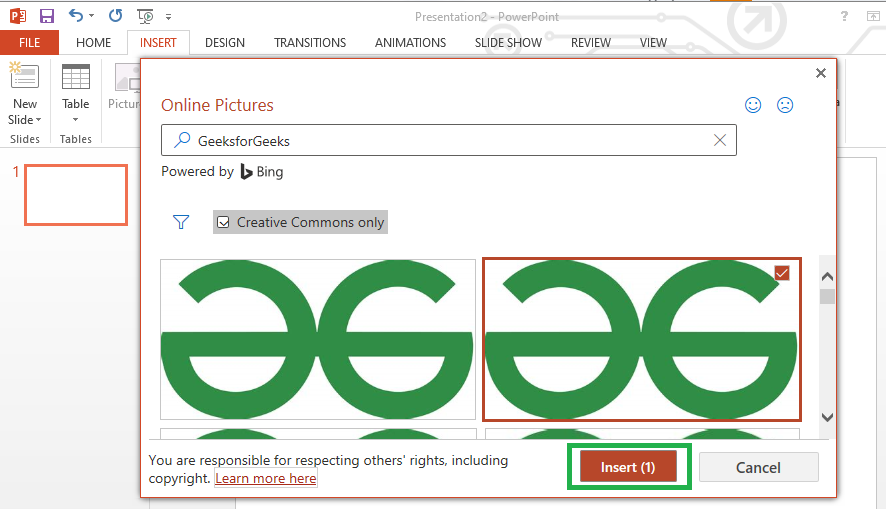Click the Undo arrow icon
The width and height of the screenshot is (886, 509).
pyautogui.click(x=76, y=16)
